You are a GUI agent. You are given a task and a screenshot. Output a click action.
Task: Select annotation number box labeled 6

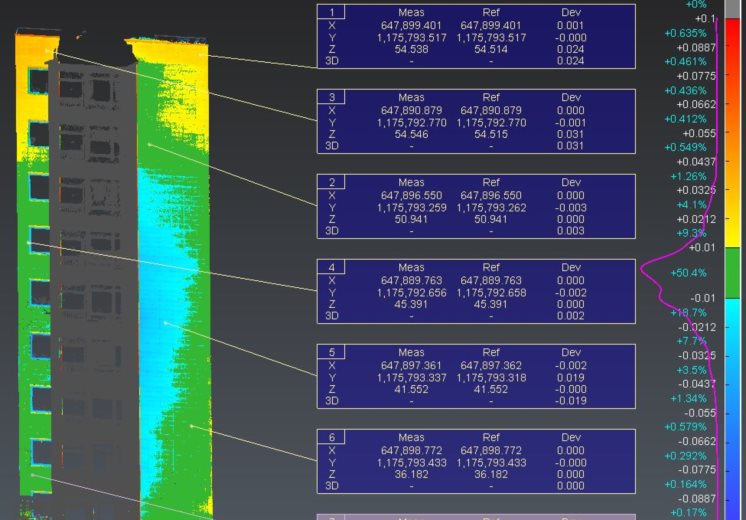click(331, 437)
